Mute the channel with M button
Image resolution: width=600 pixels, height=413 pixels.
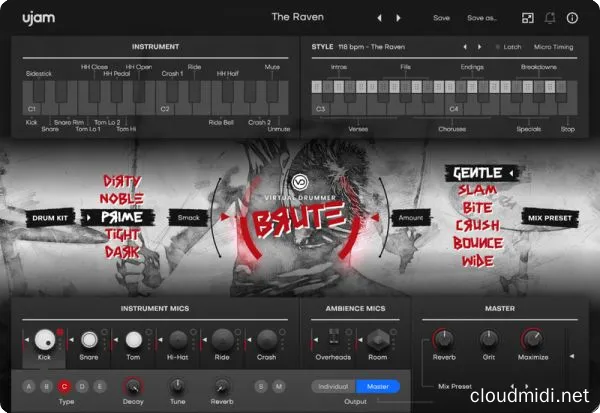pyautogui.click(x=279, y=387)
